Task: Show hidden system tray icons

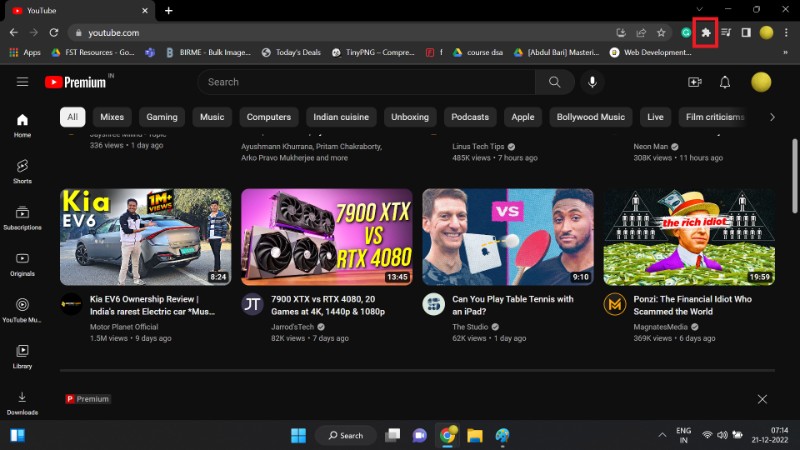Action: [x=661, y=435]
